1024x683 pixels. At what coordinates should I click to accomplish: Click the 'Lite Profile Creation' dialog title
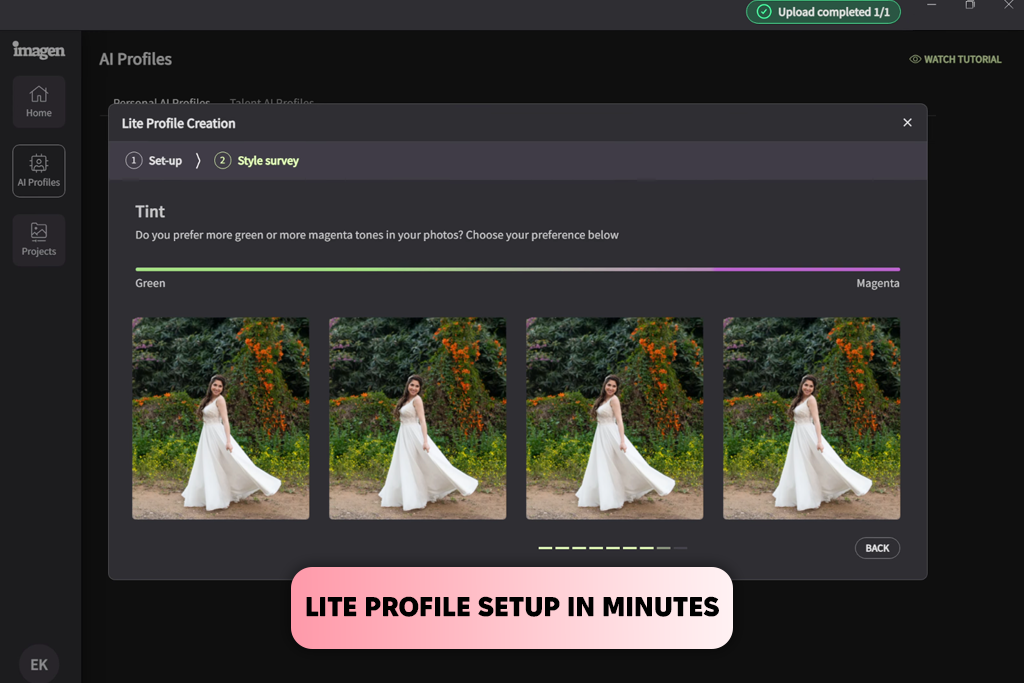[x=178, y=123]
